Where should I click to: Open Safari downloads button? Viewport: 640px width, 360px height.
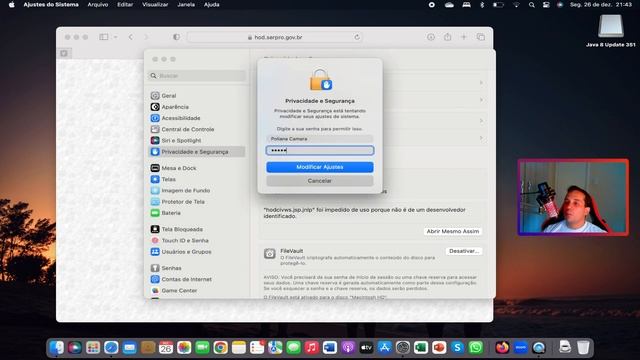431,37
